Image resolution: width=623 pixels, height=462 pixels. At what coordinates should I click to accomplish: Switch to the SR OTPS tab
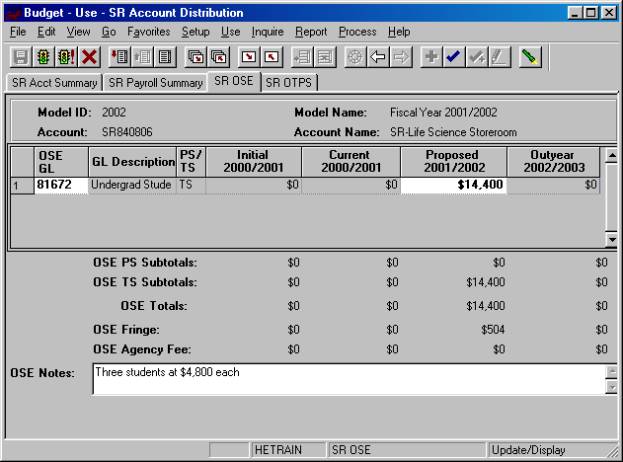point(287,83)
